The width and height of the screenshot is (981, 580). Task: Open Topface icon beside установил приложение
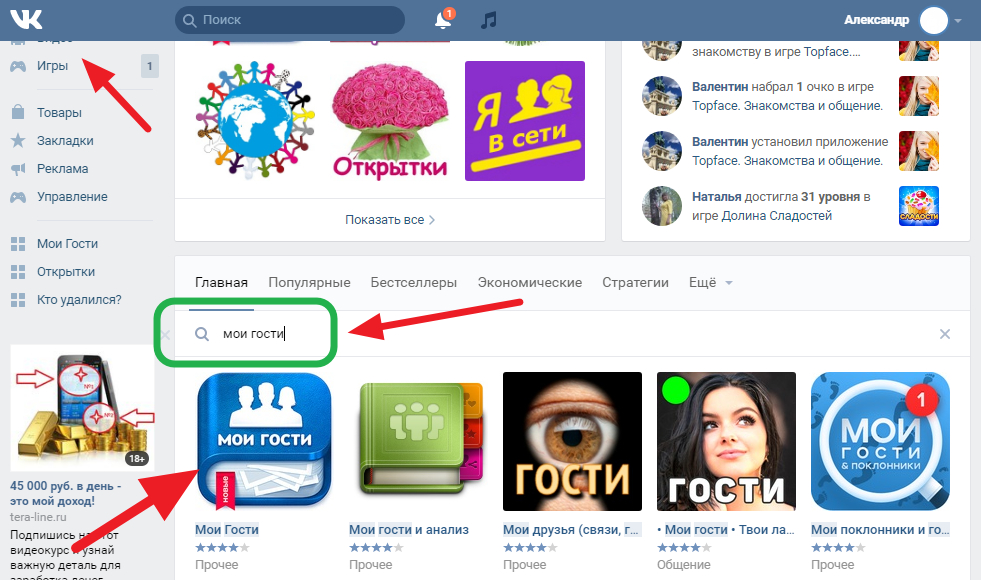tap(919, 151)
